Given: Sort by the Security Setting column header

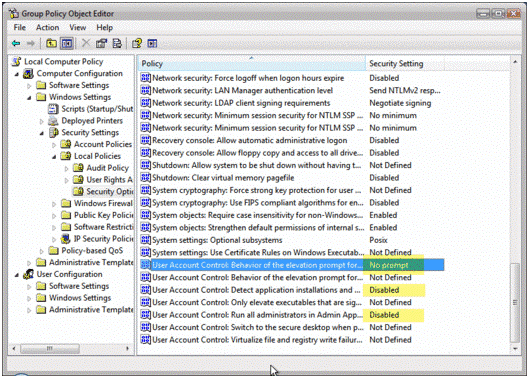Looking at the screenshot, I should coord(405,63).
